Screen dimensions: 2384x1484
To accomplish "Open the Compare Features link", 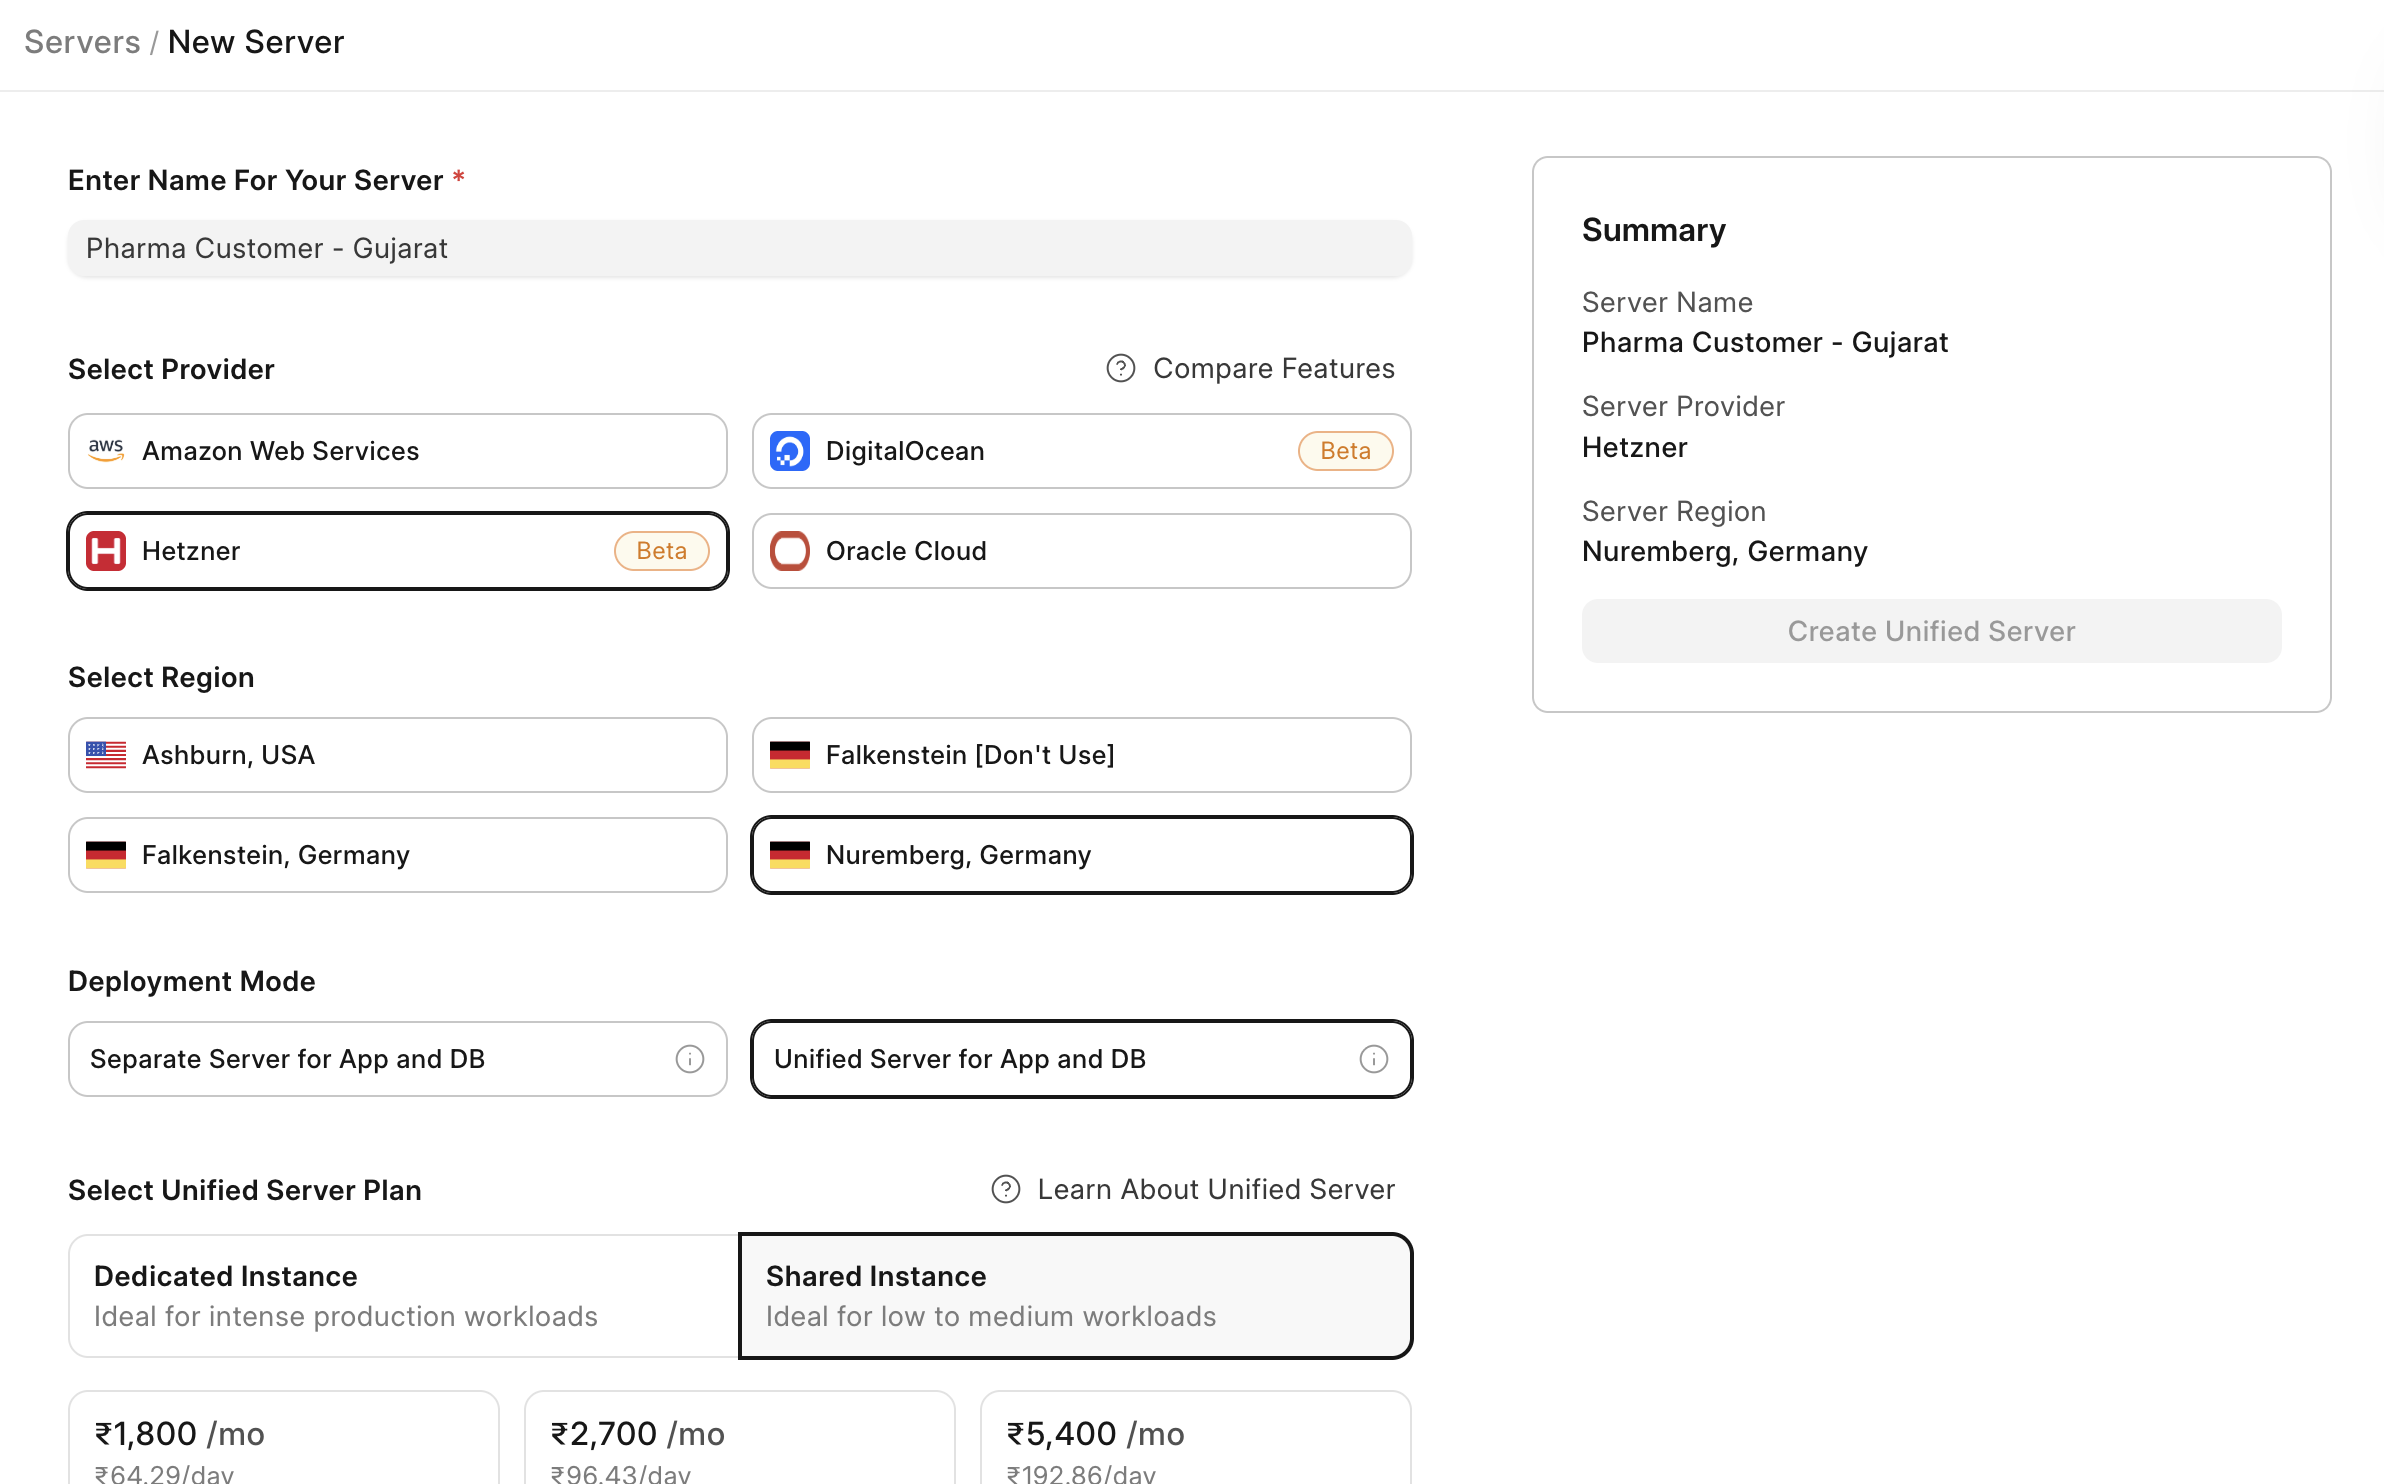I will (x=1273, y=369).
